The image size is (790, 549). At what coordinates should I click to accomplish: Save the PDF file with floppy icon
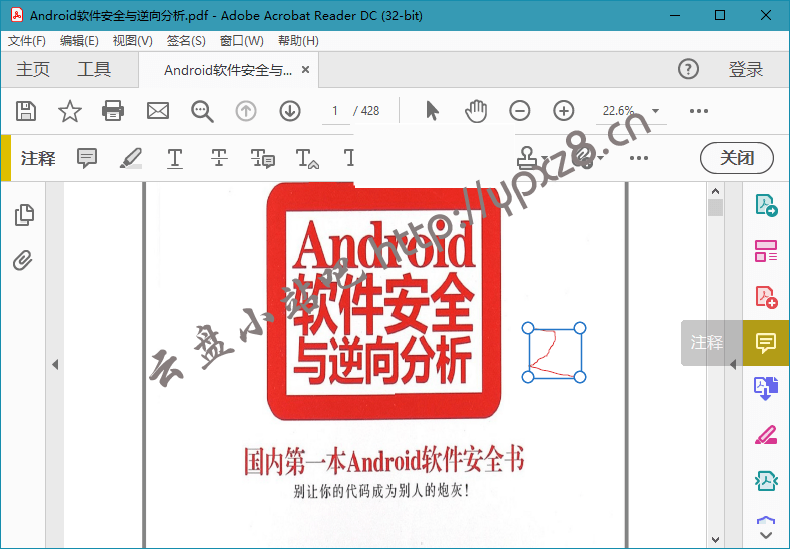[x=26, y=111]
